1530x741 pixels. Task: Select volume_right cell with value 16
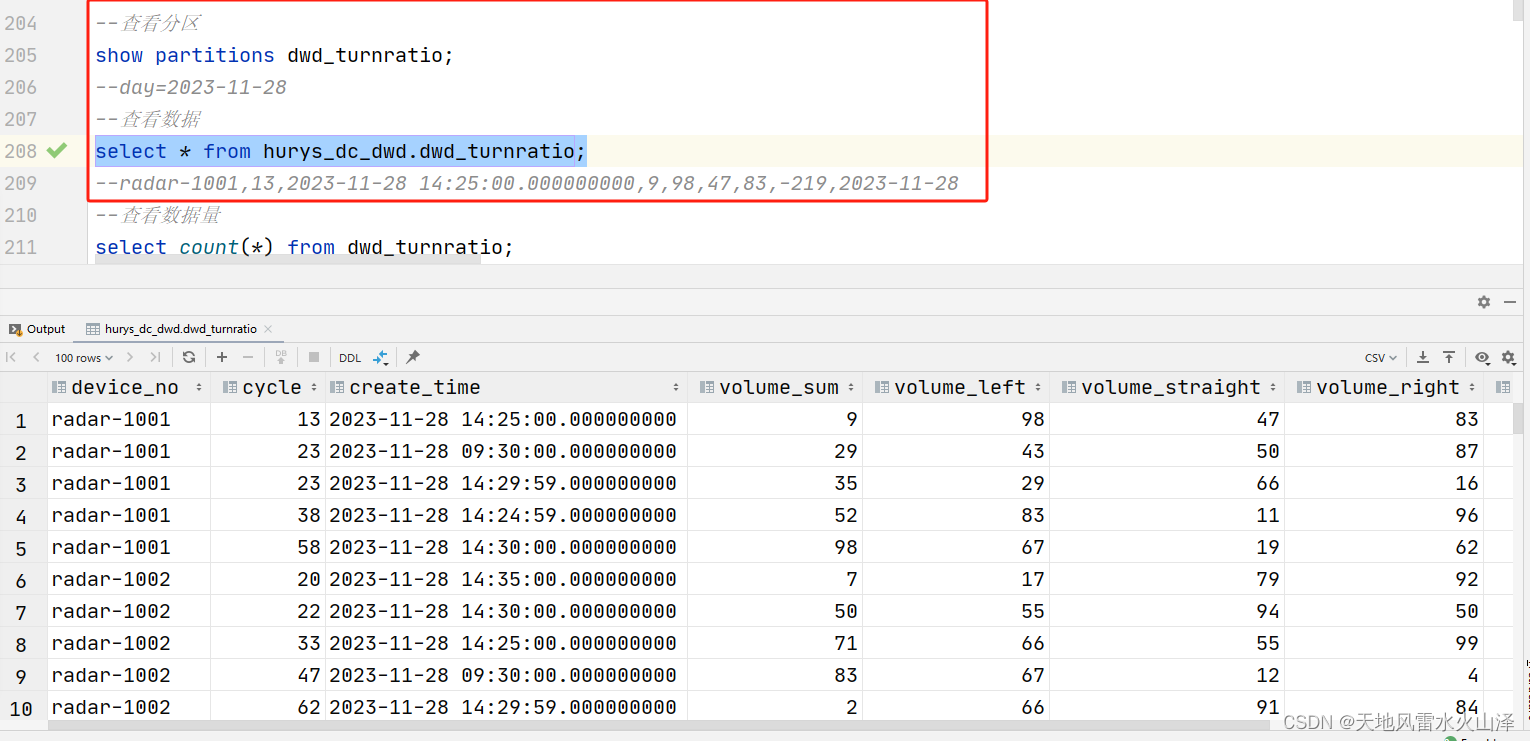(1385, 484)
